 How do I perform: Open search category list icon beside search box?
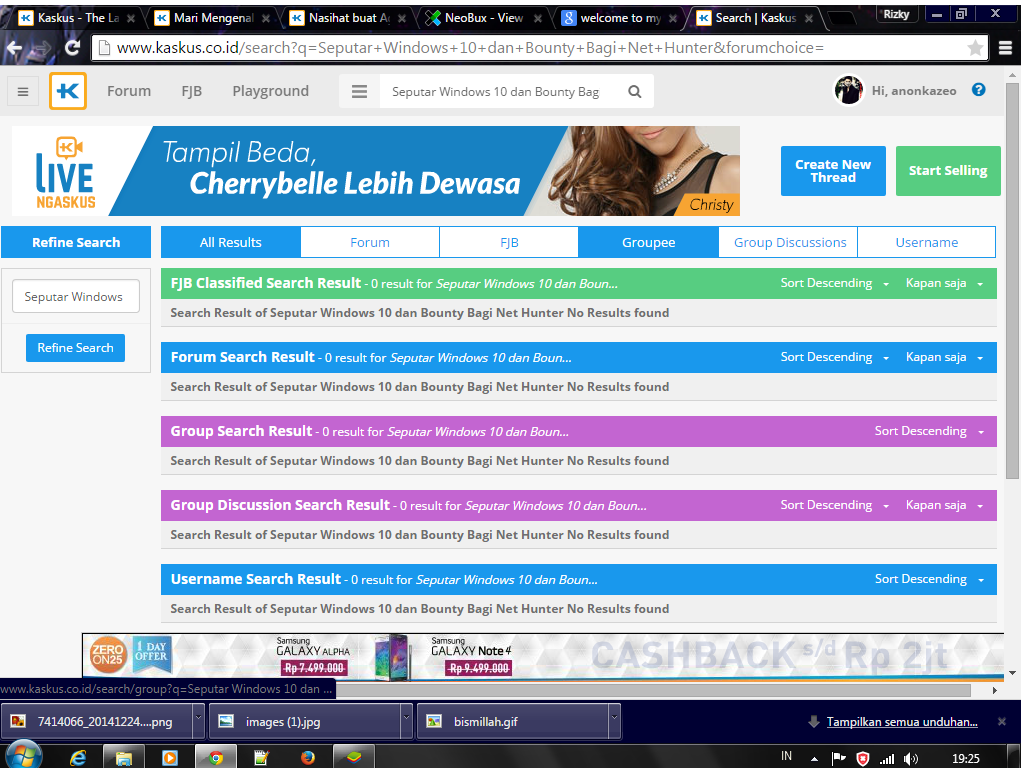[x=359, y=91]
